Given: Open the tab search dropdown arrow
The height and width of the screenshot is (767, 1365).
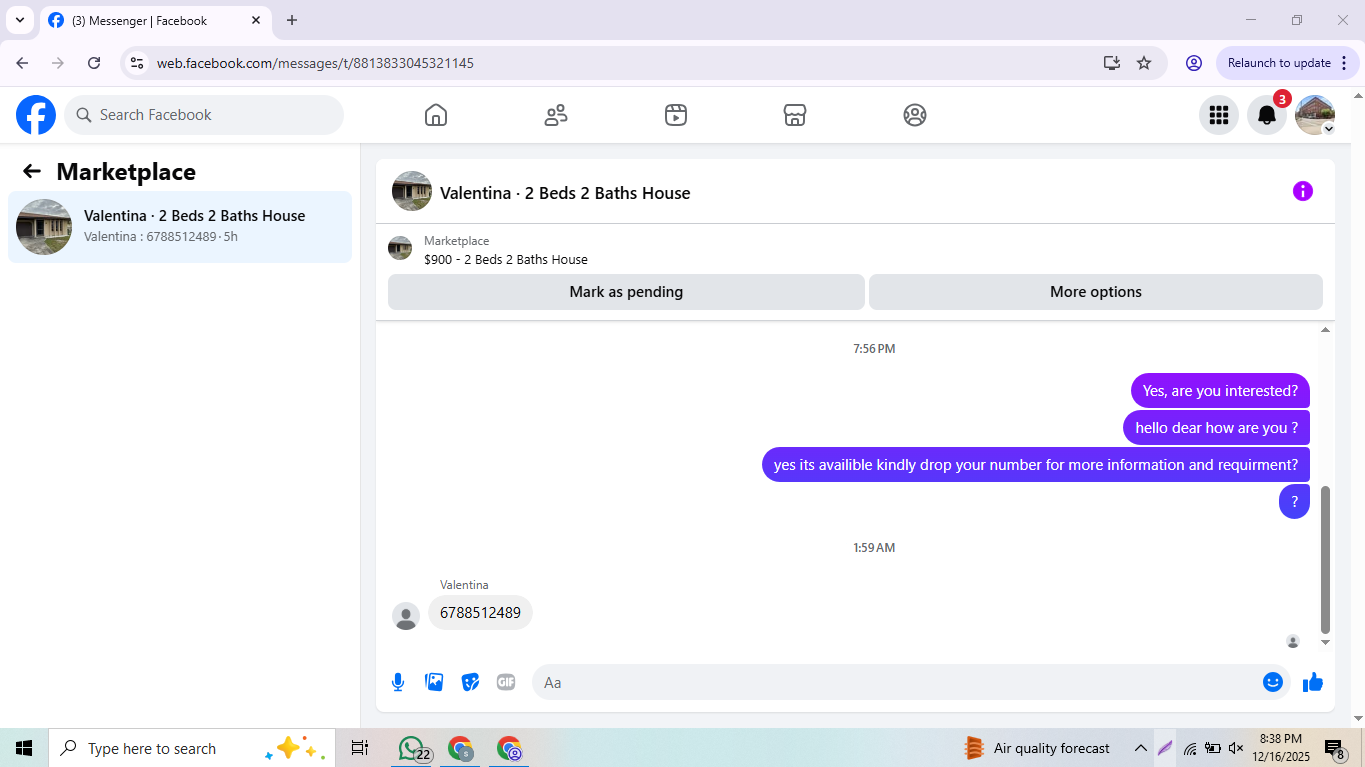Looking at the screenshot, I should click(20, 20).
